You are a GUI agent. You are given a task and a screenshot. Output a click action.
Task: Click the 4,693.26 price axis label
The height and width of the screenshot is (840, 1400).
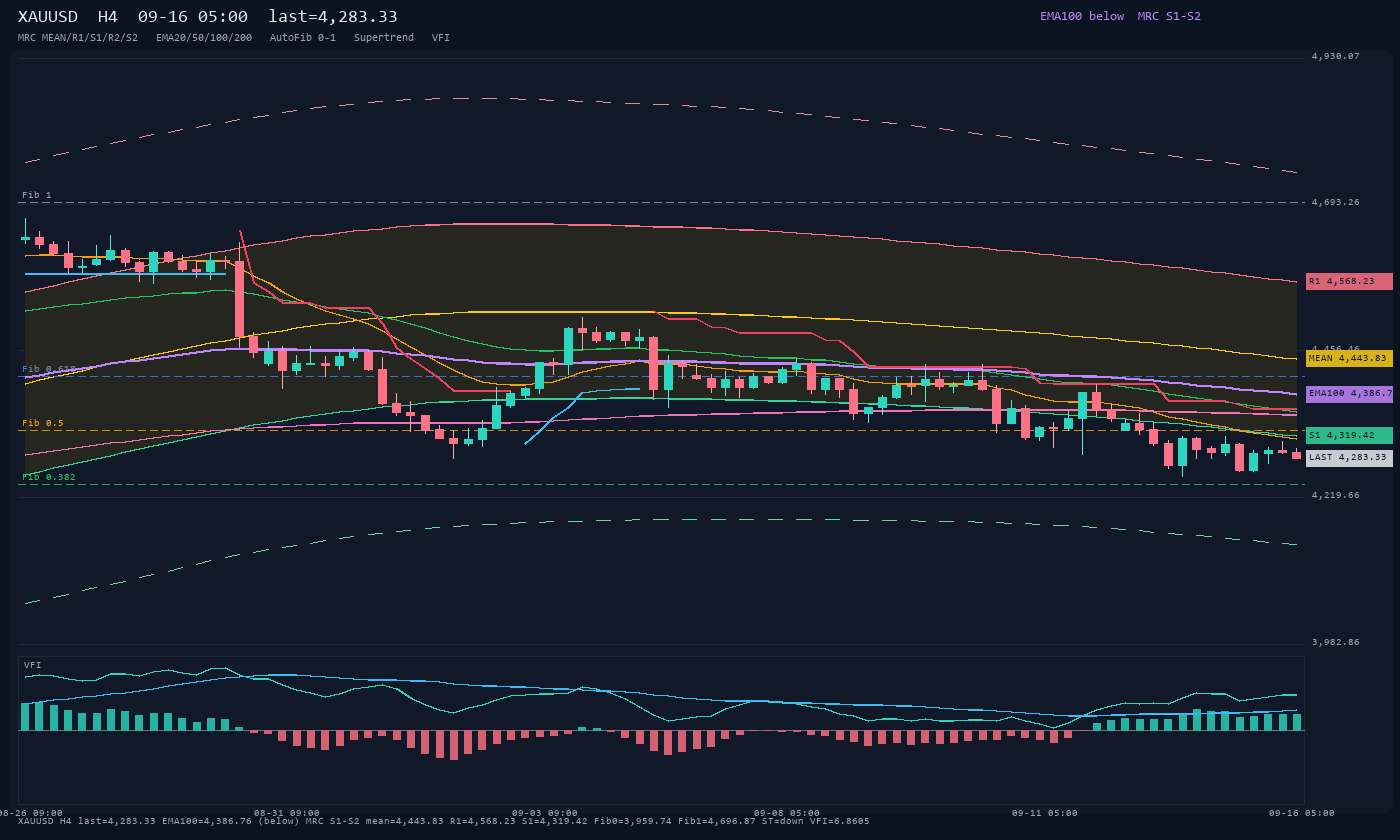[1336, 203]
